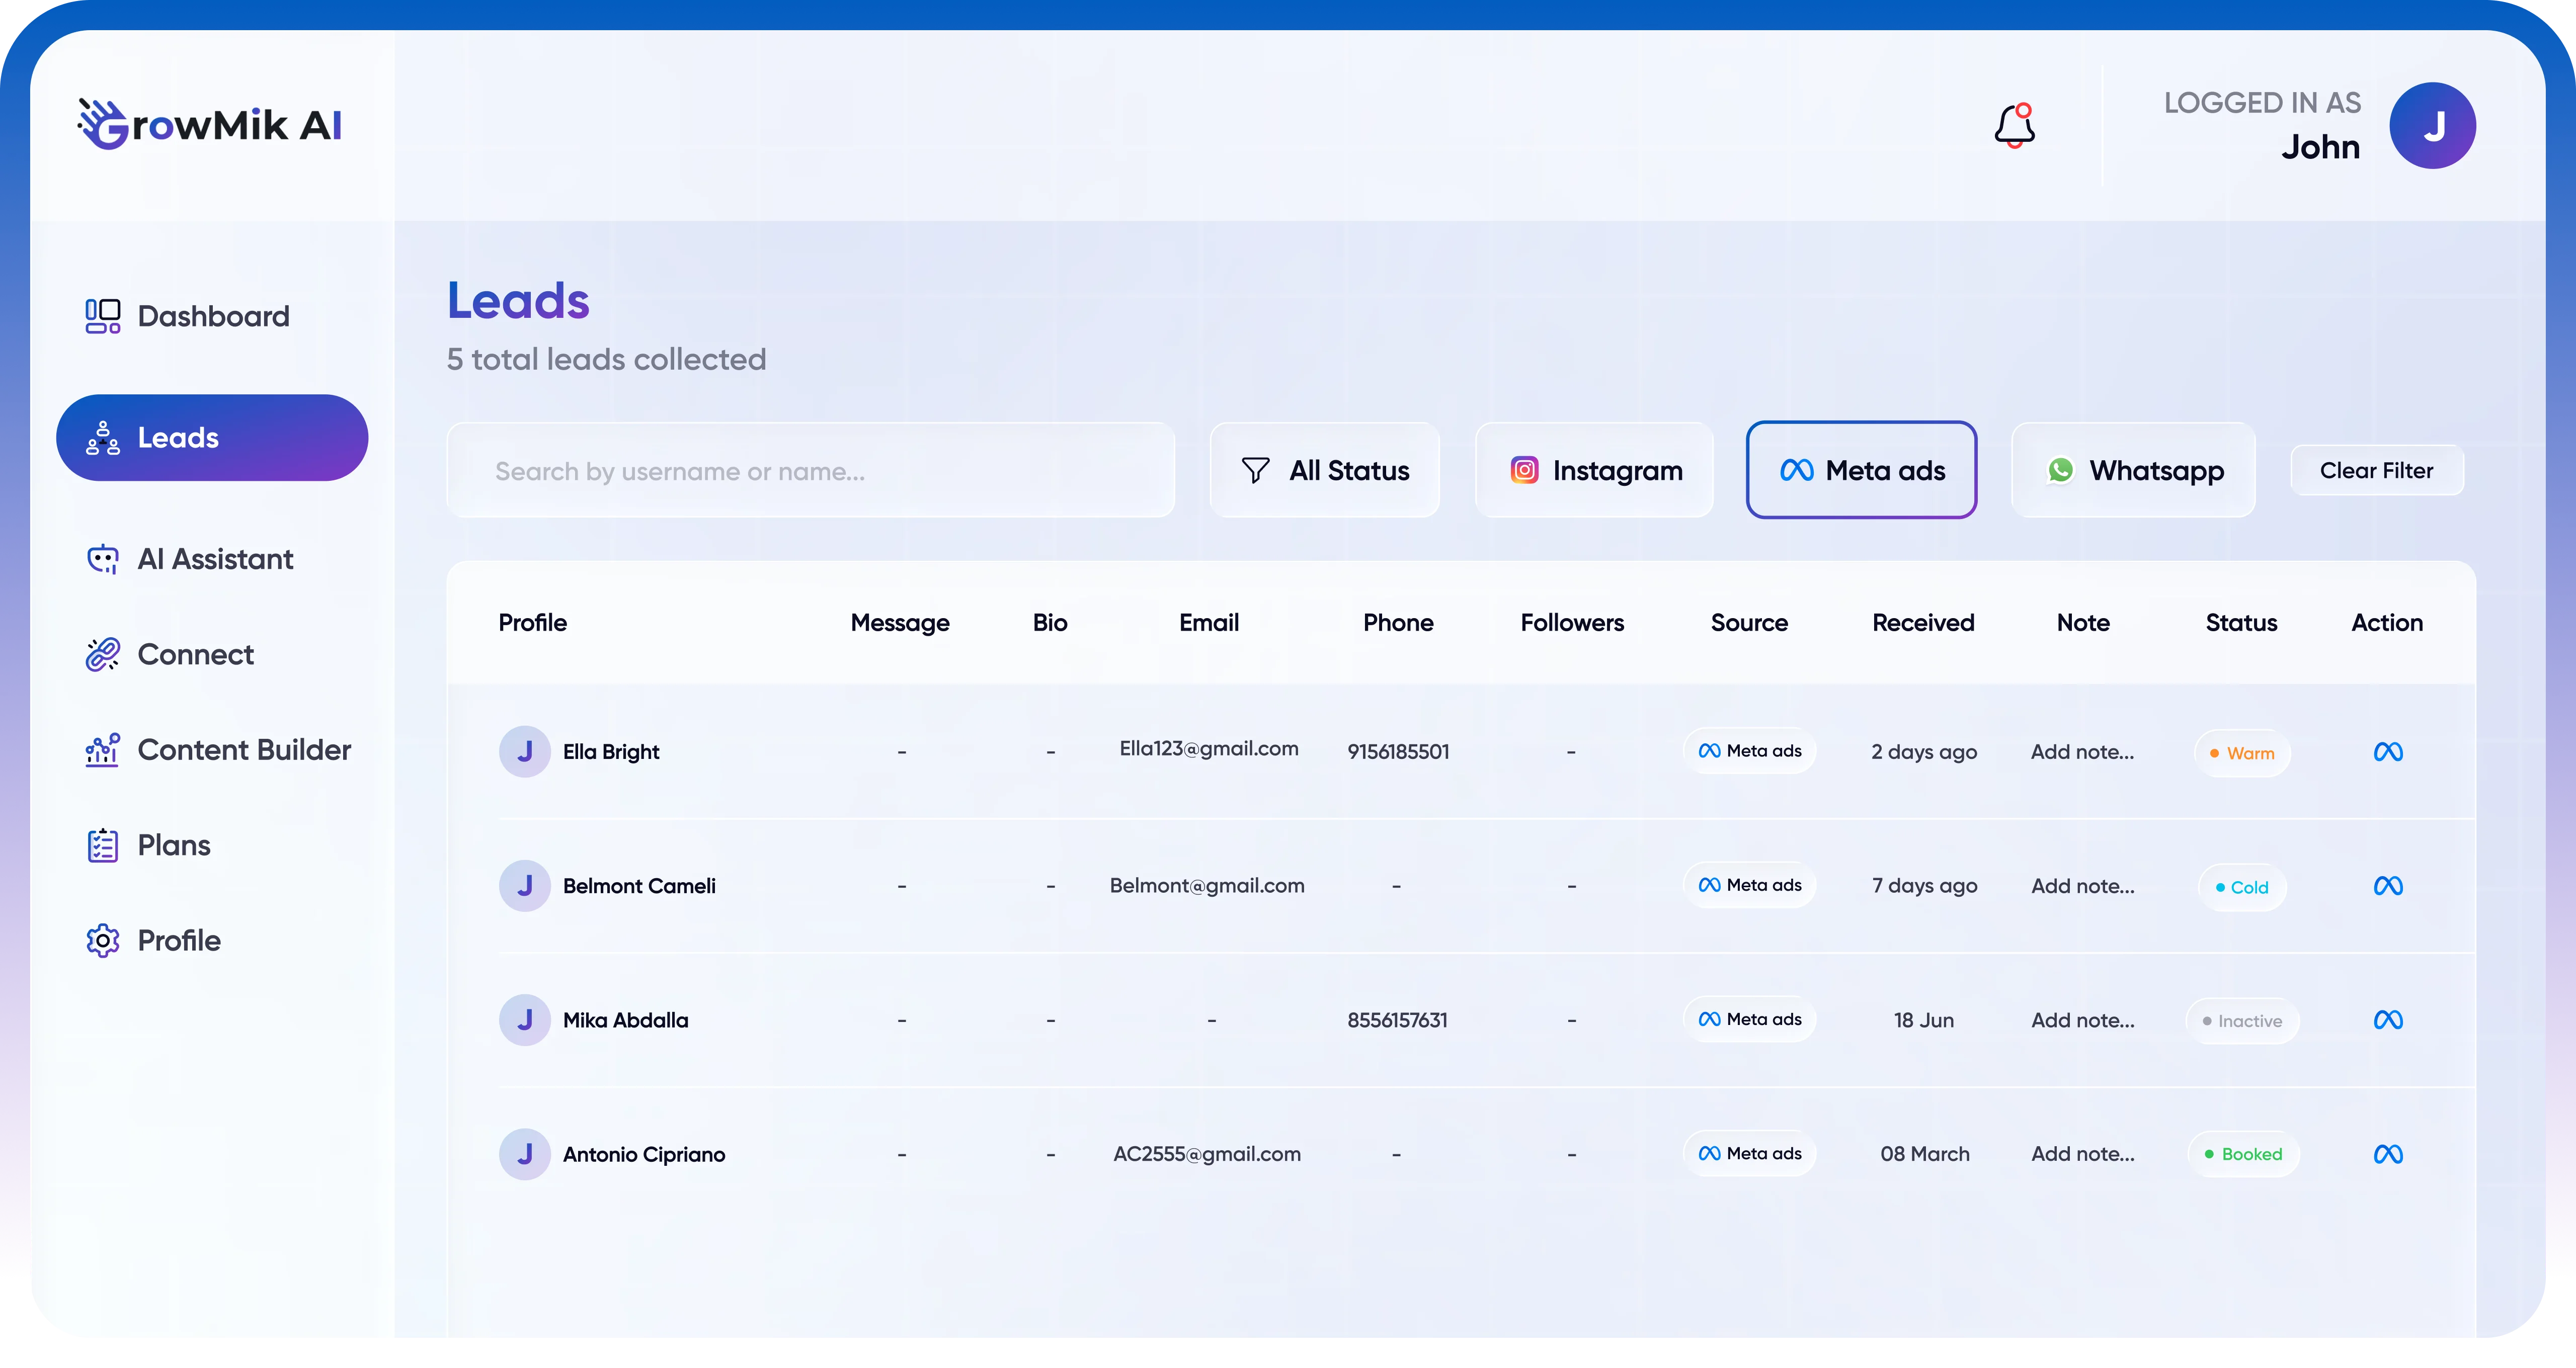This screenshot has height=1368, width=2576.
Task: Click Meta ads source badge for Belmont Cameli
Action: coord(1749,885)
